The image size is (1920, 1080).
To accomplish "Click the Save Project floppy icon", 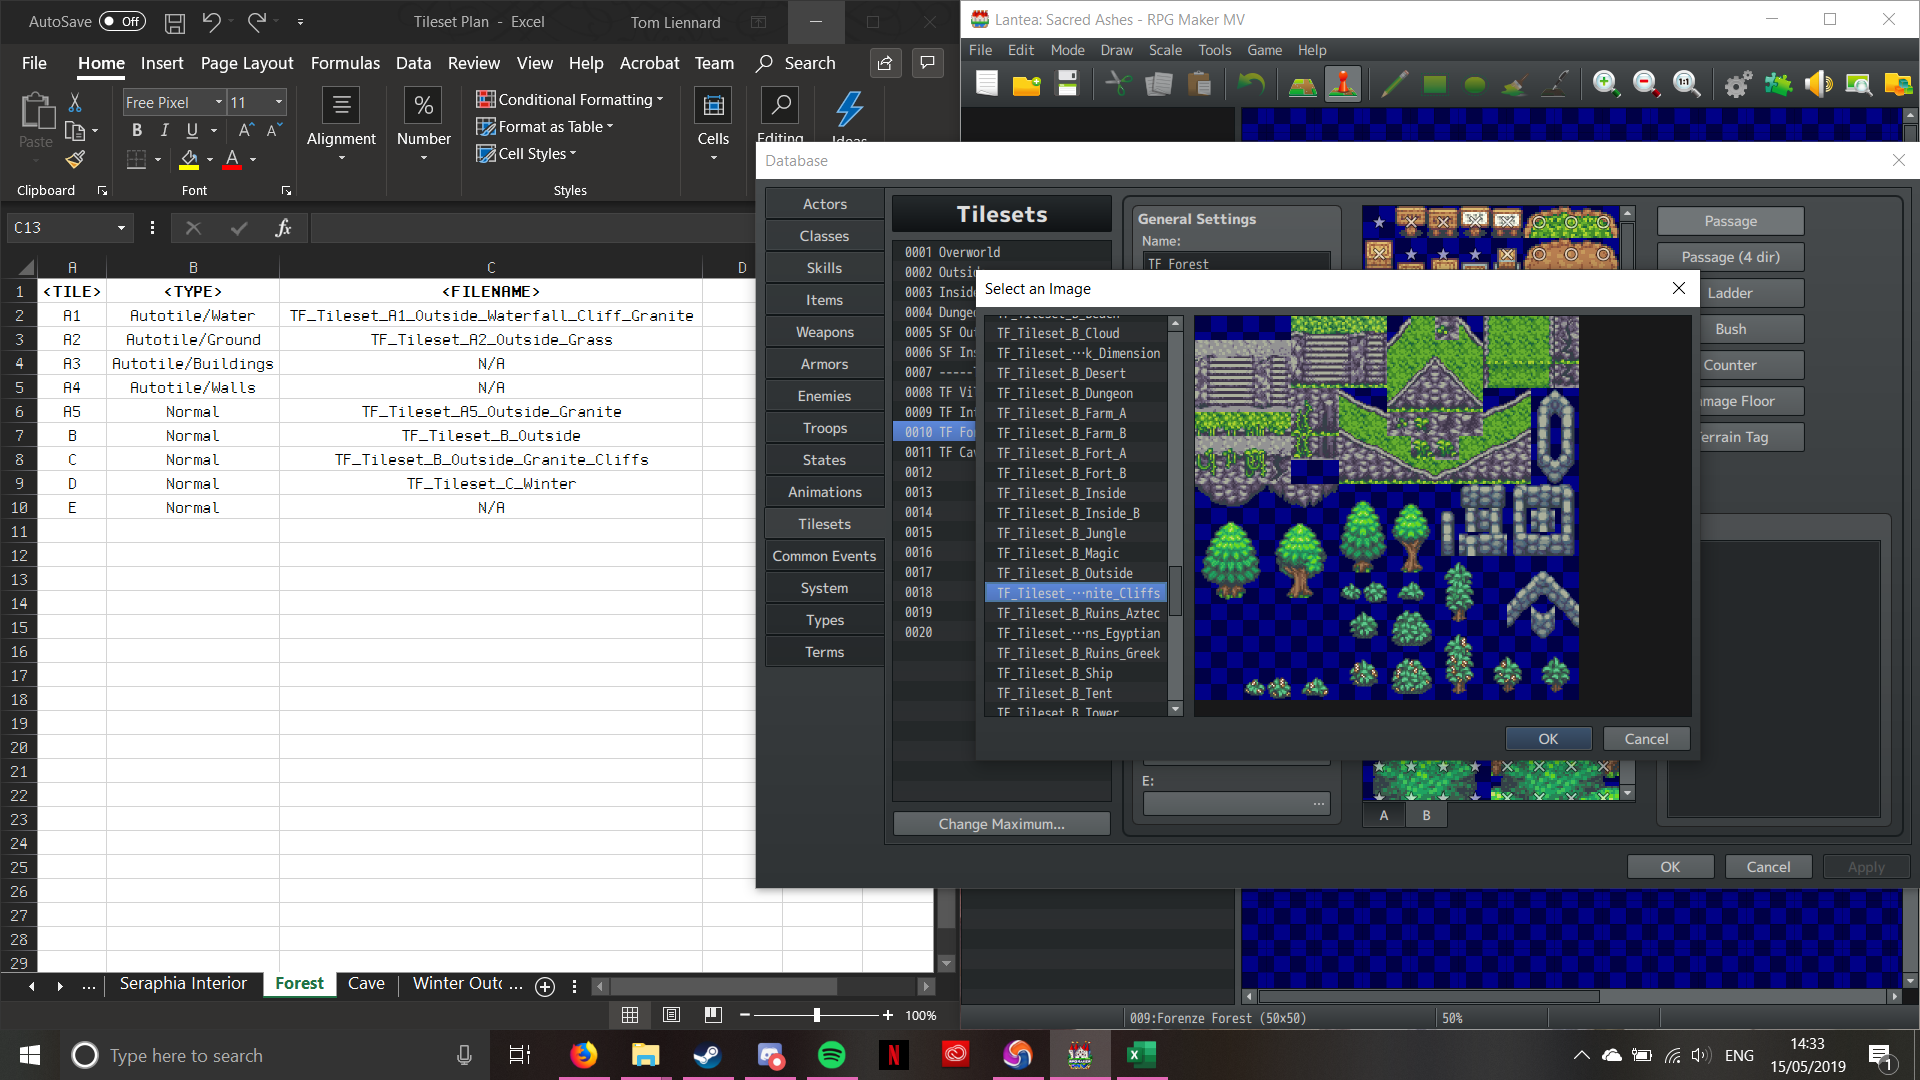I will 1068,85.
